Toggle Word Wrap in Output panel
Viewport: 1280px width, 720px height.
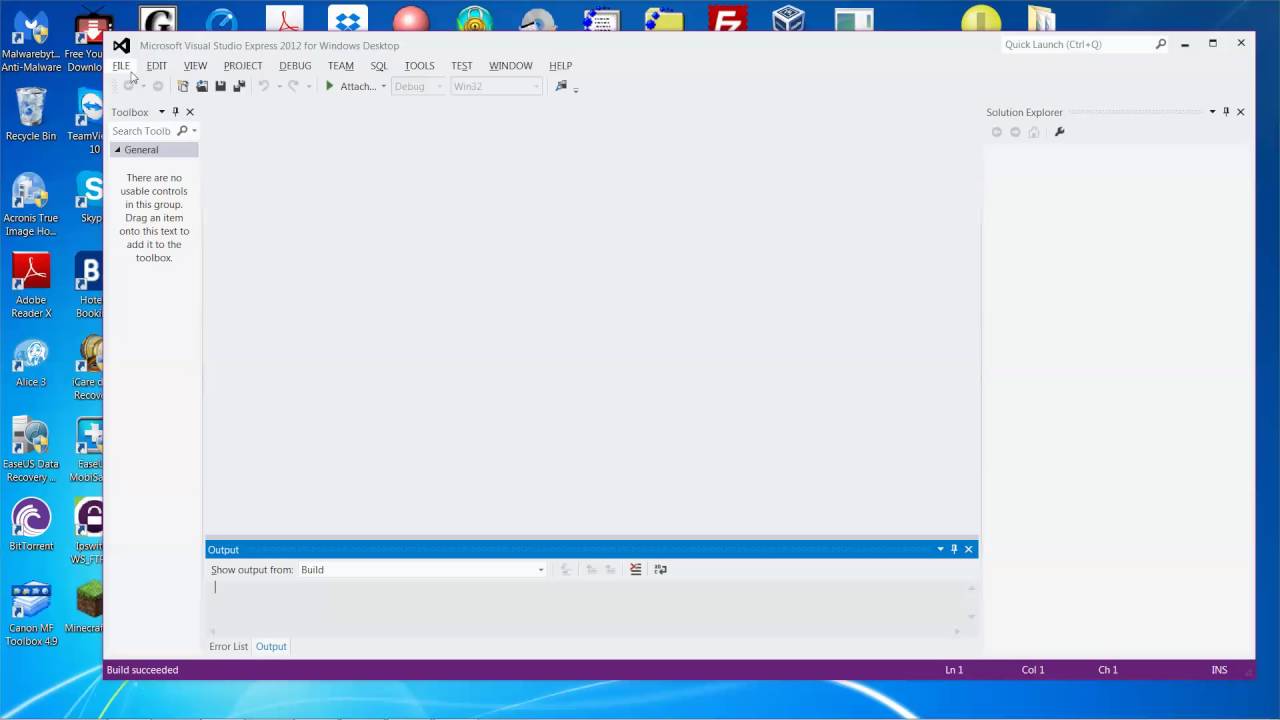tap(660, 570)
